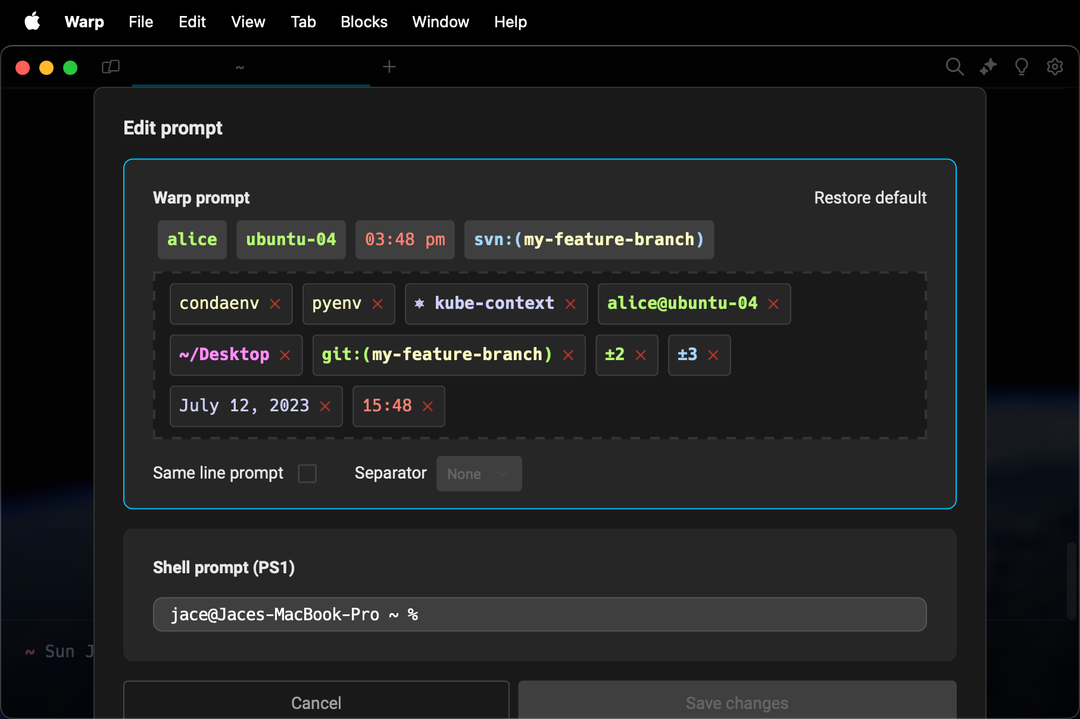Delete the ~/Desktop chip via X

click(285, 355)
